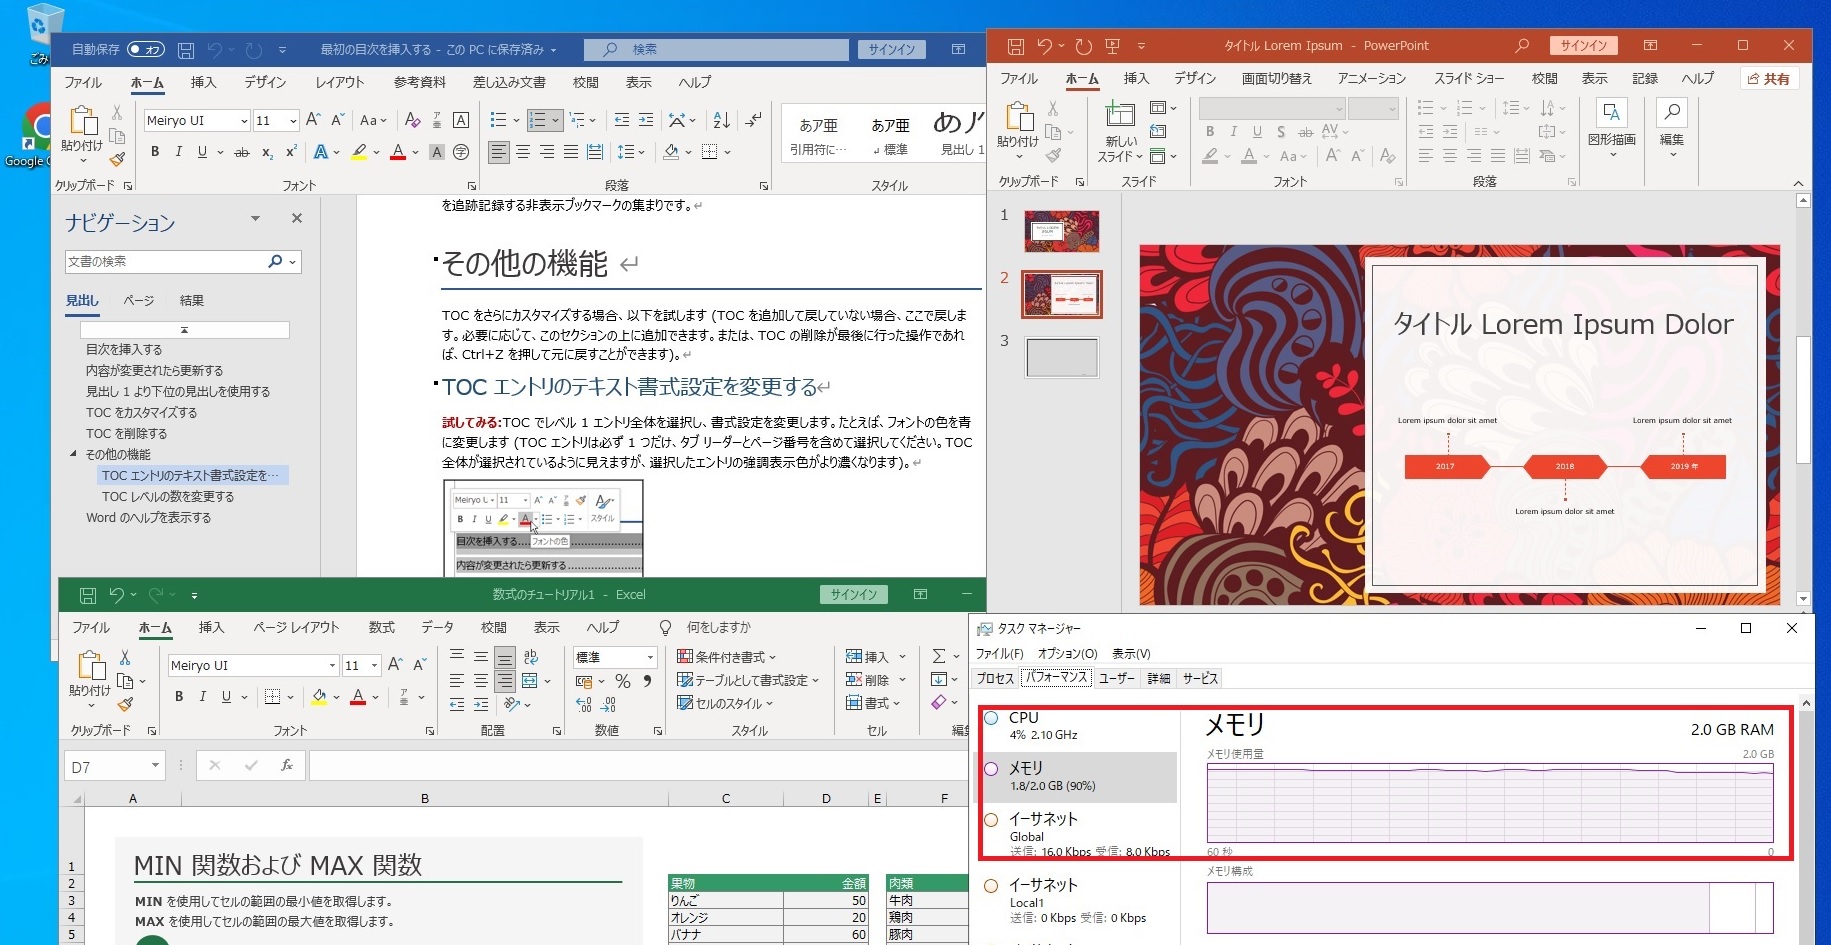Collapse the その他の機能 heading in navigation
Screen dimensions: 1831x945
click(73, 454)
